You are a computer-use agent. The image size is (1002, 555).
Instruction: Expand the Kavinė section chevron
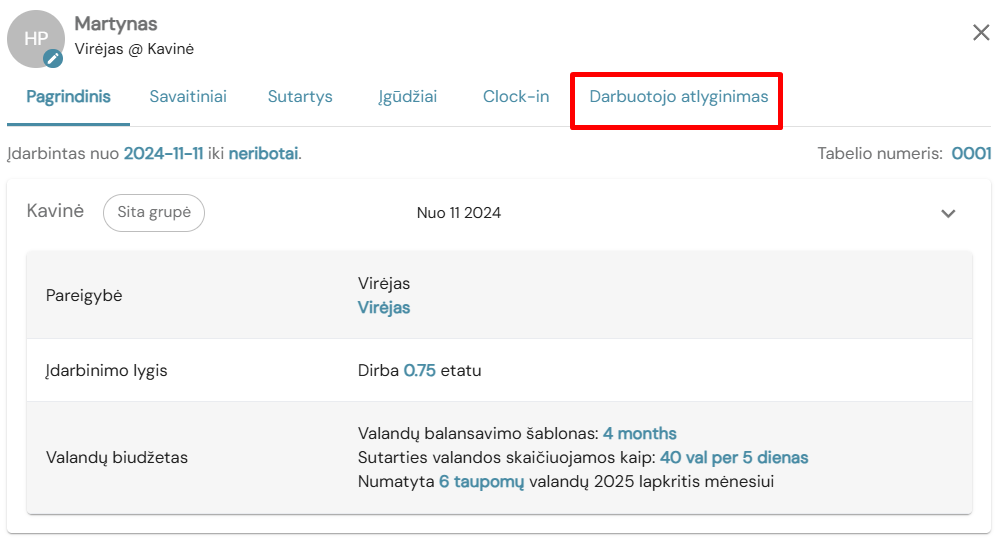(x=948, y=213)
